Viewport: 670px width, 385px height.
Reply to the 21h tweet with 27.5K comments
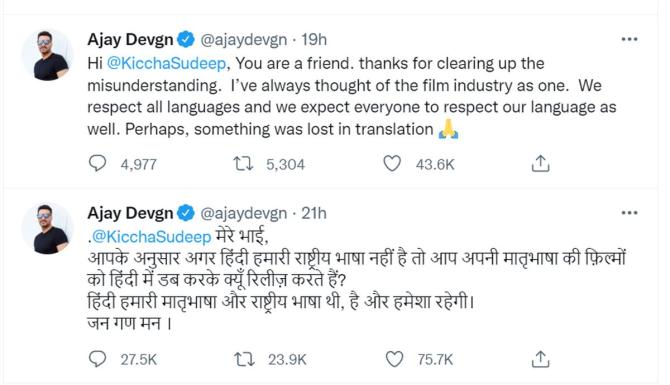[x=97, y=359]
